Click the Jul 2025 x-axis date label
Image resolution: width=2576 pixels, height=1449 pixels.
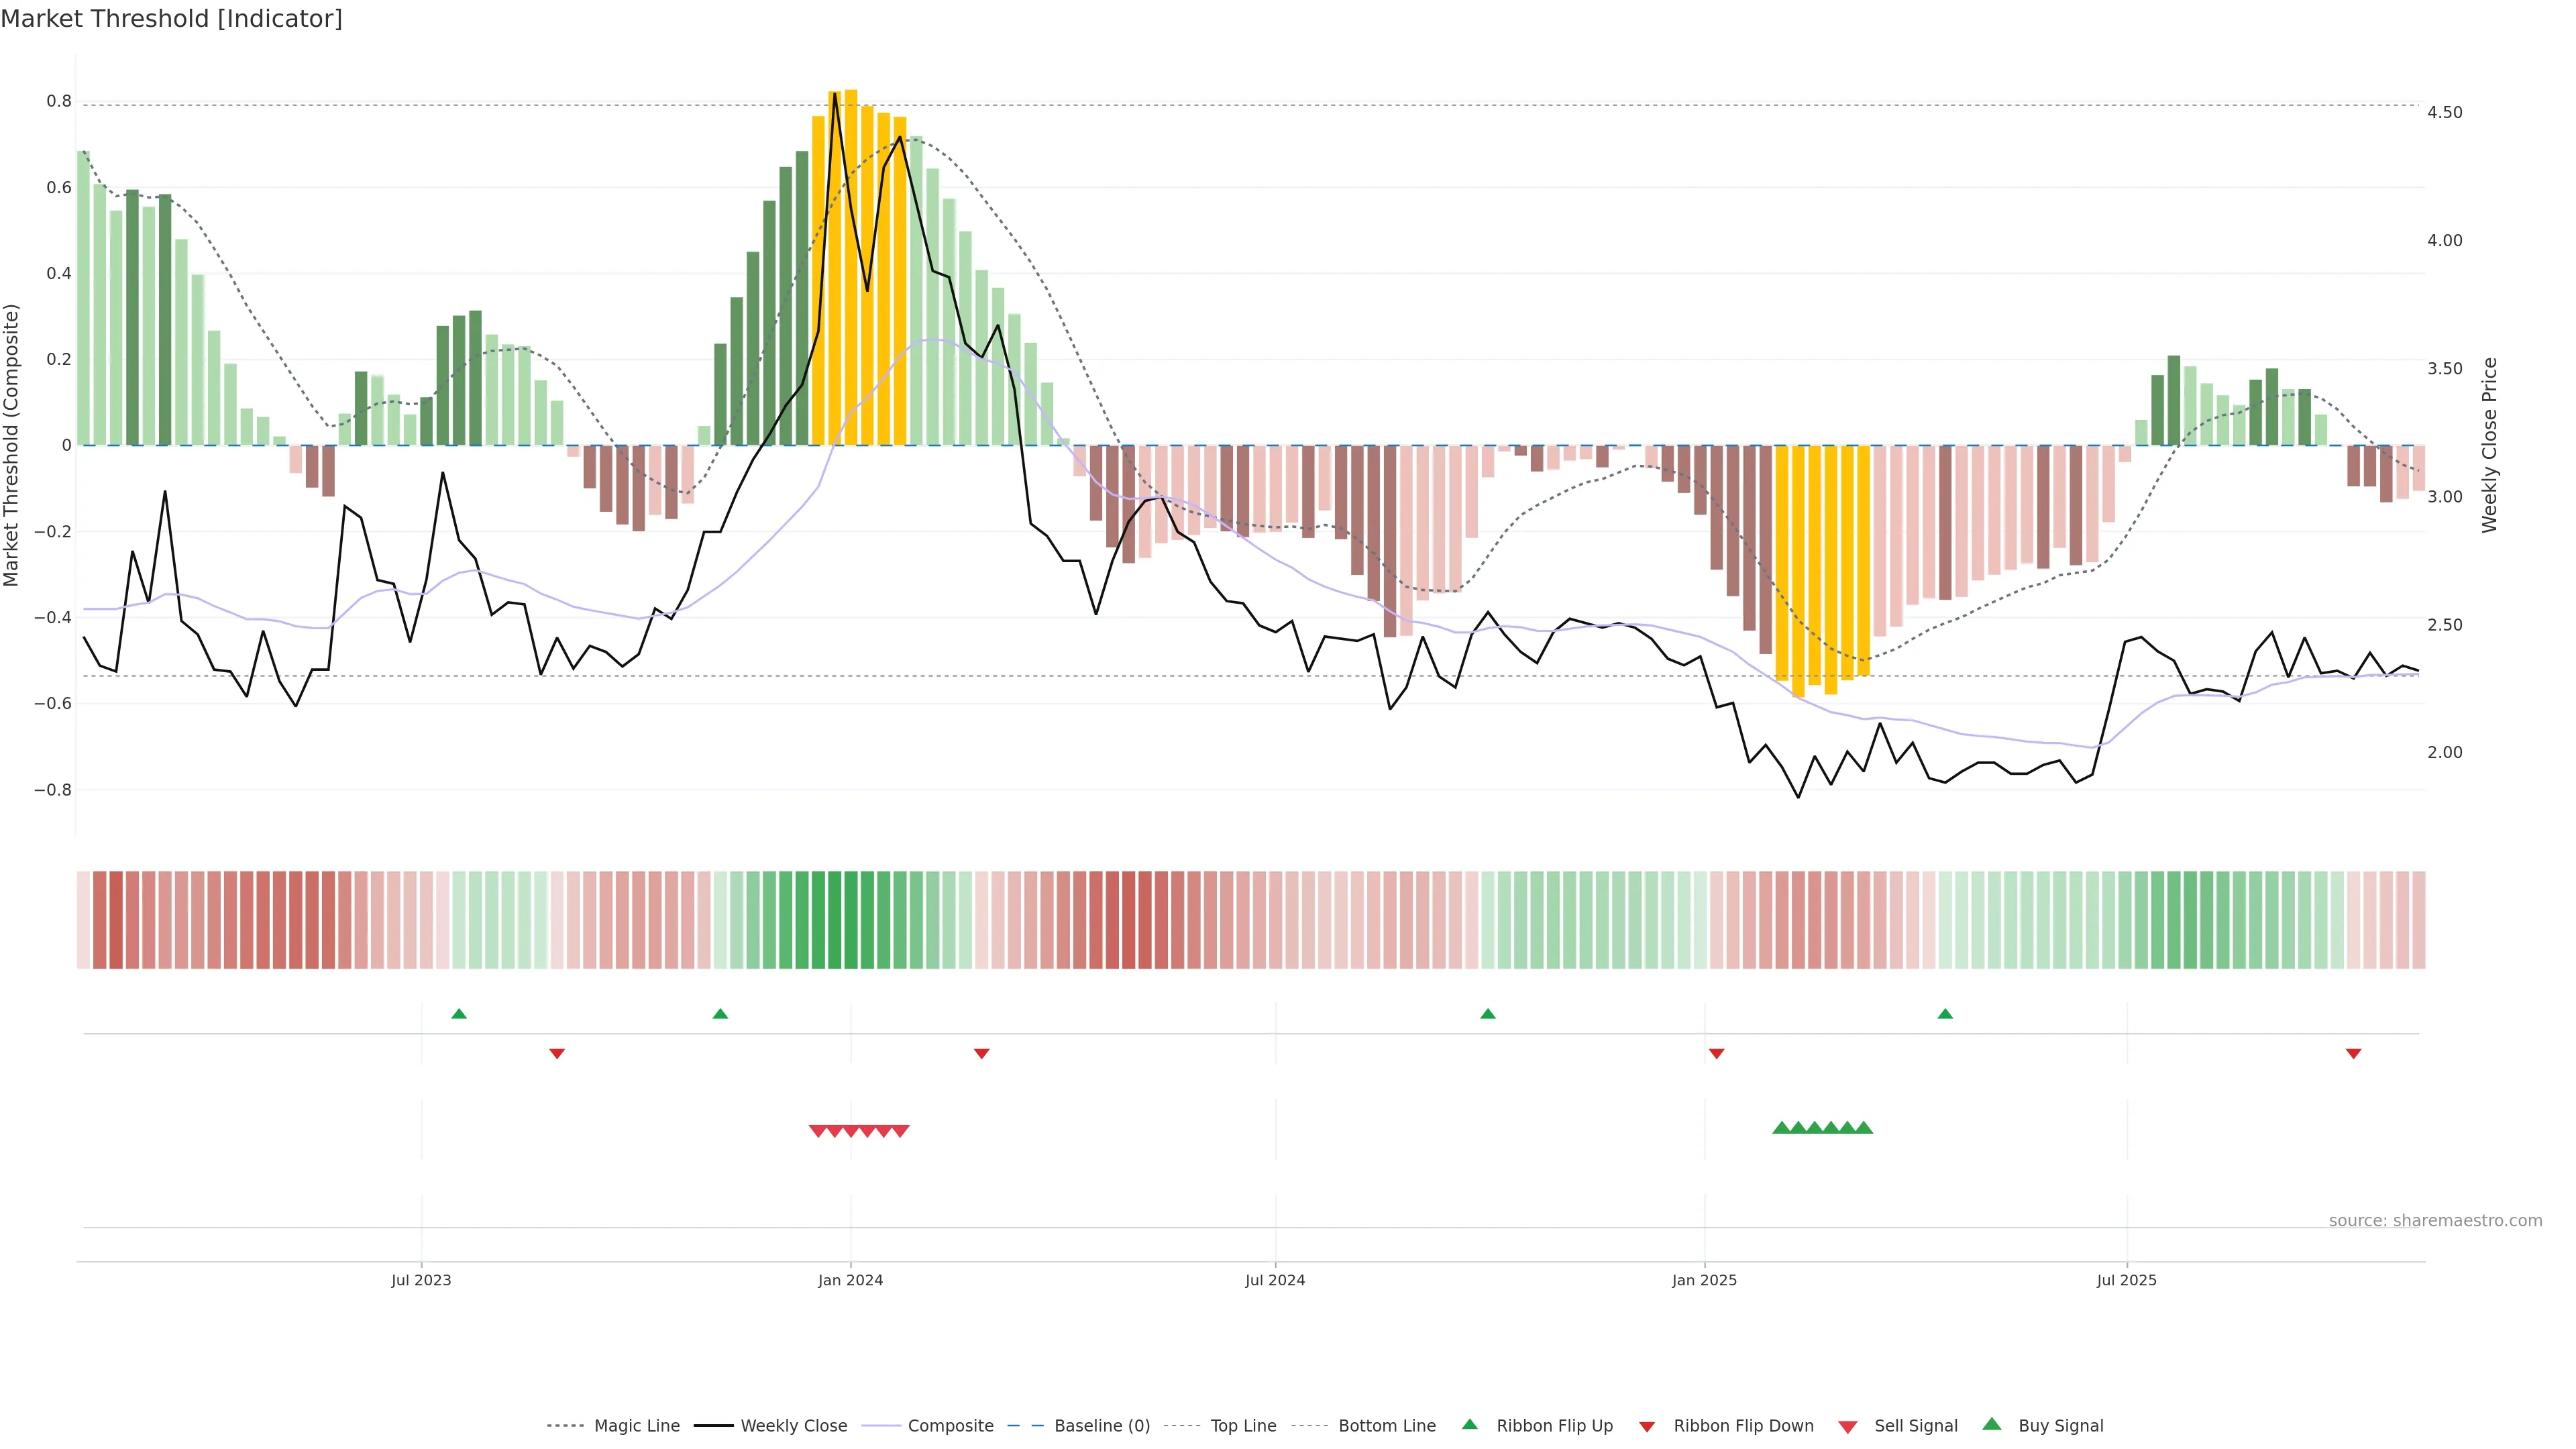point(2126,1280)
